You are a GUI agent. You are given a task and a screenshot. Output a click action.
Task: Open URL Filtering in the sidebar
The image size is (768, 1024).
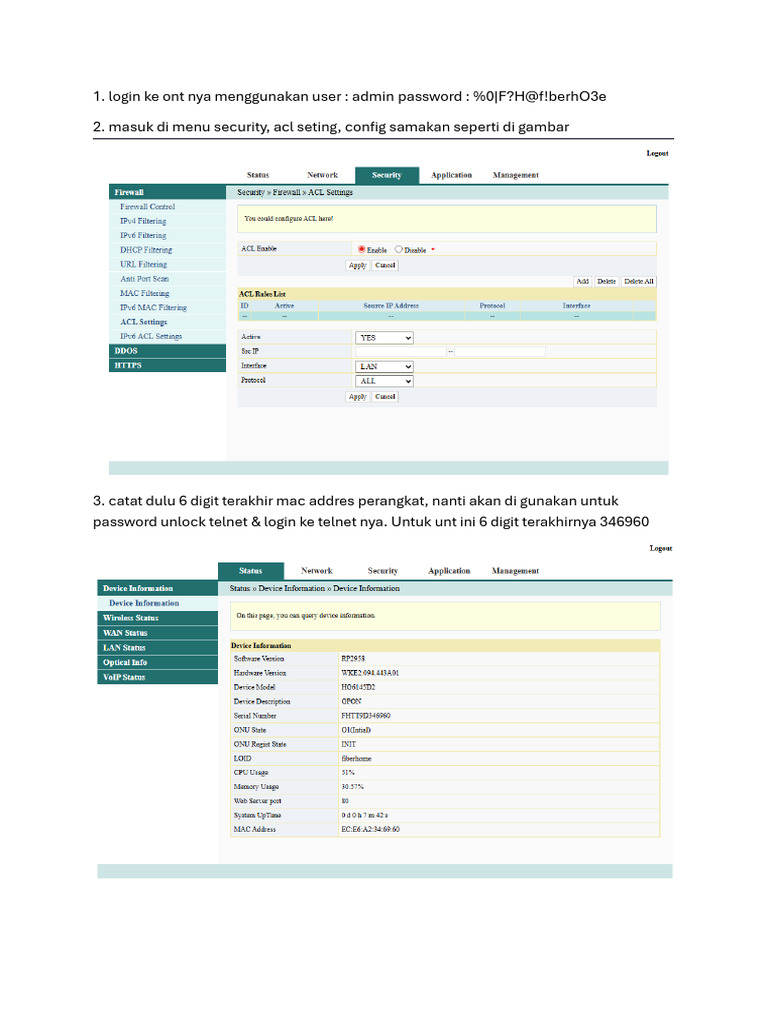pos(144,264)
